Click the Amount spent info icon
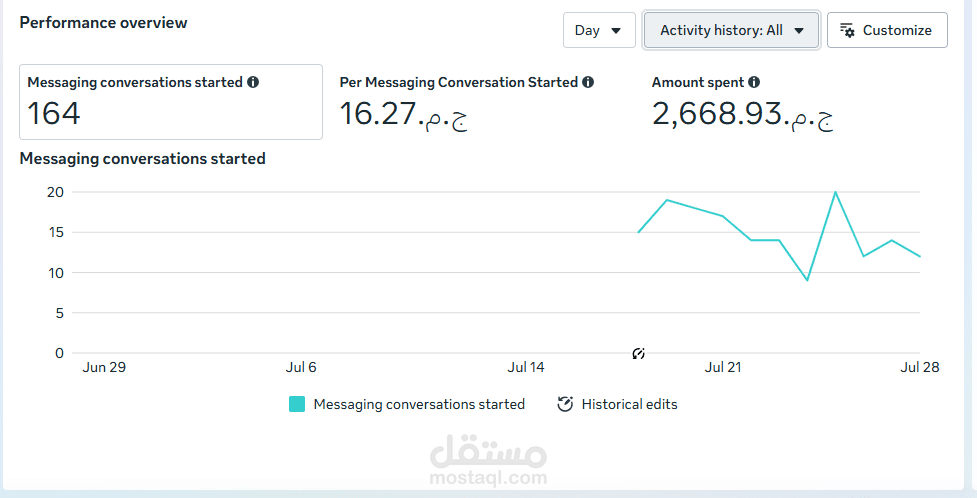Image resolution: width=977 pixels, height=498 pixels. click(x=755, y=82)
